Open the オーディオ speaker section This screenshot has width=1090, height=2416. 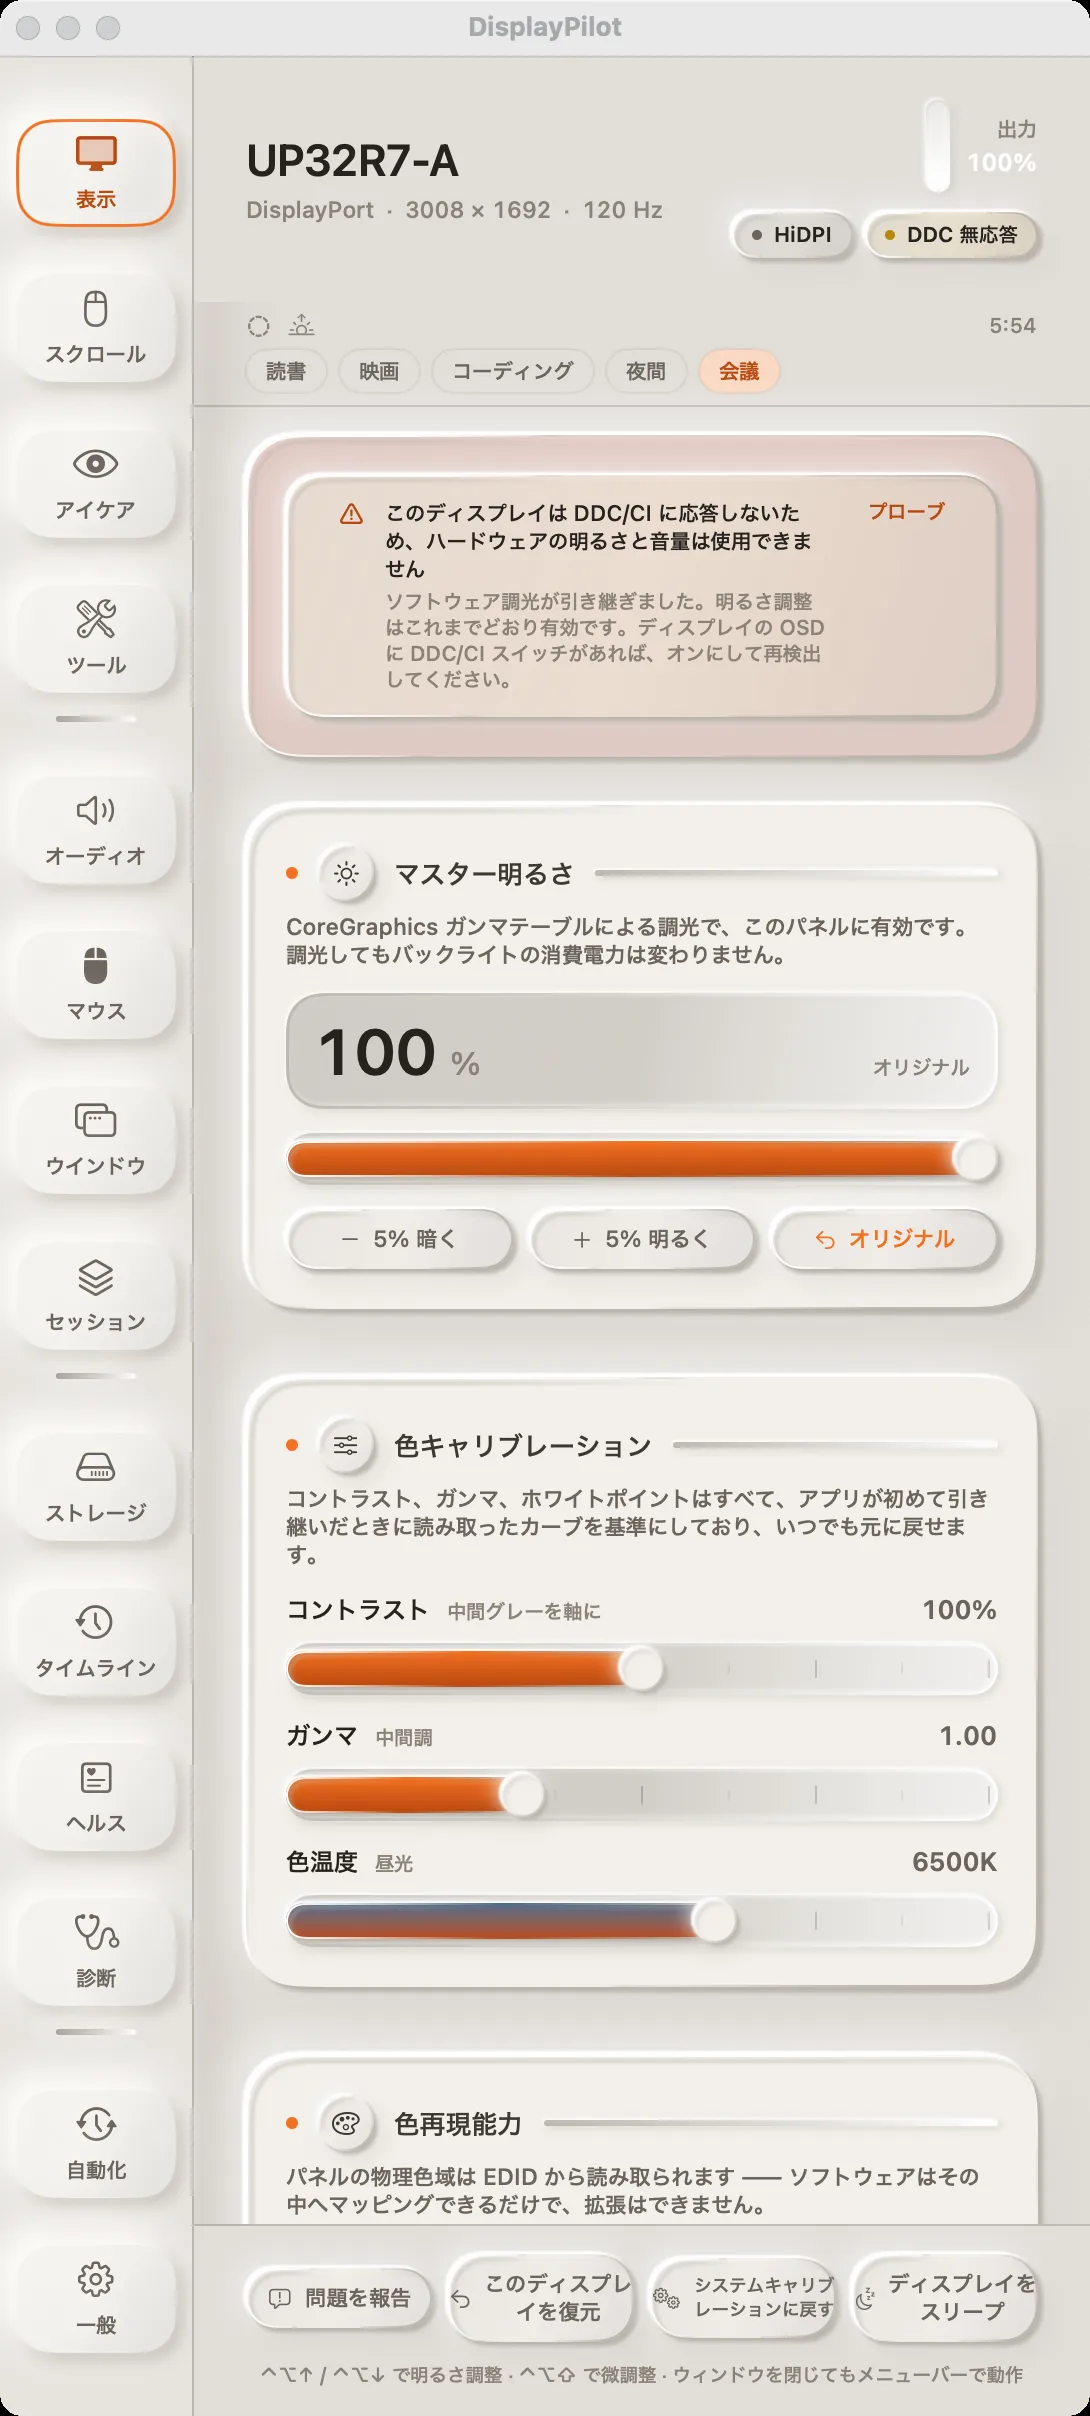point(96,830)
